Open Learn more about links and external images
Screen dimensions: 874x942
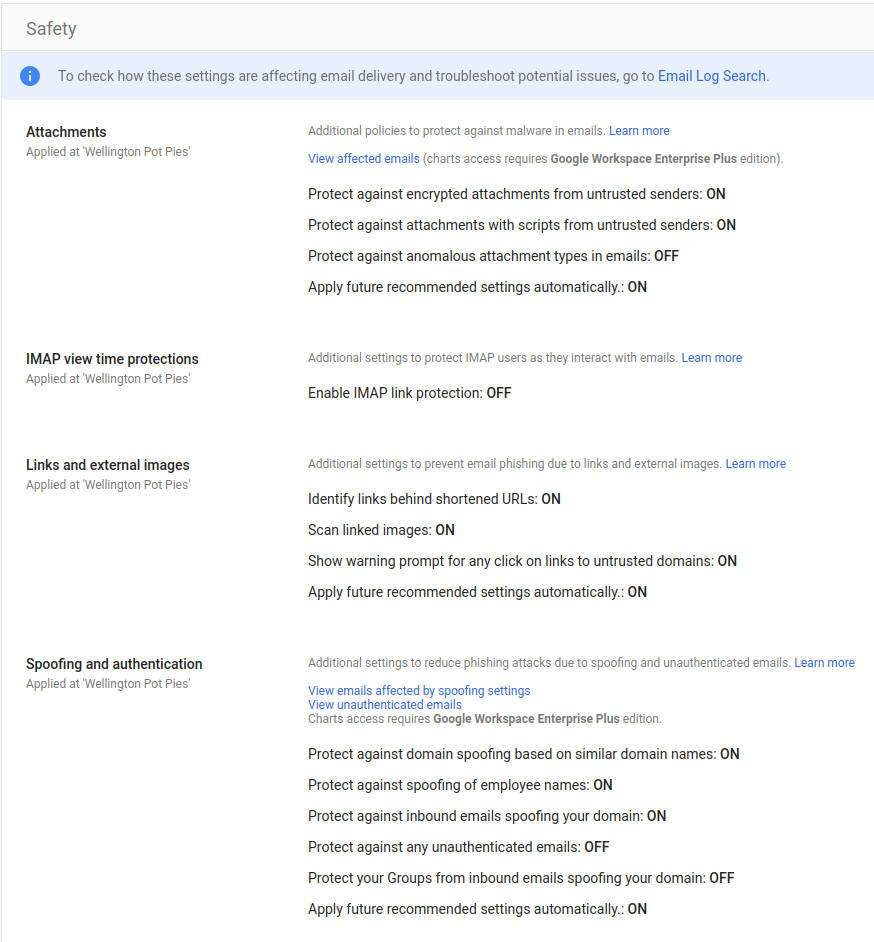point(755,463)
